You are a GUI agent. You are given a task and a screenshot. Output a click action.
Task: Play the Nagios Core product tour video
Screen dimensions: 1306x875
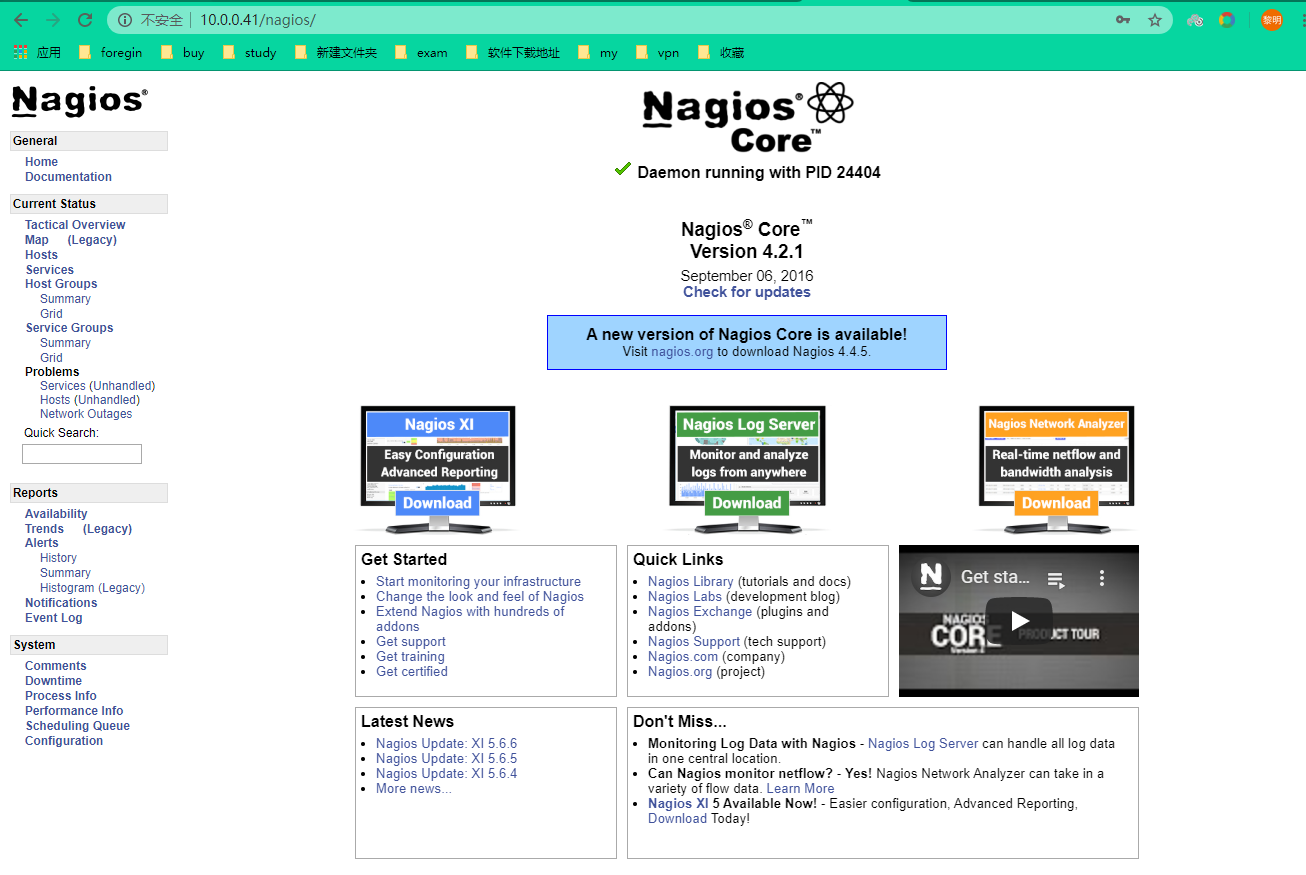click(1018, 621)
